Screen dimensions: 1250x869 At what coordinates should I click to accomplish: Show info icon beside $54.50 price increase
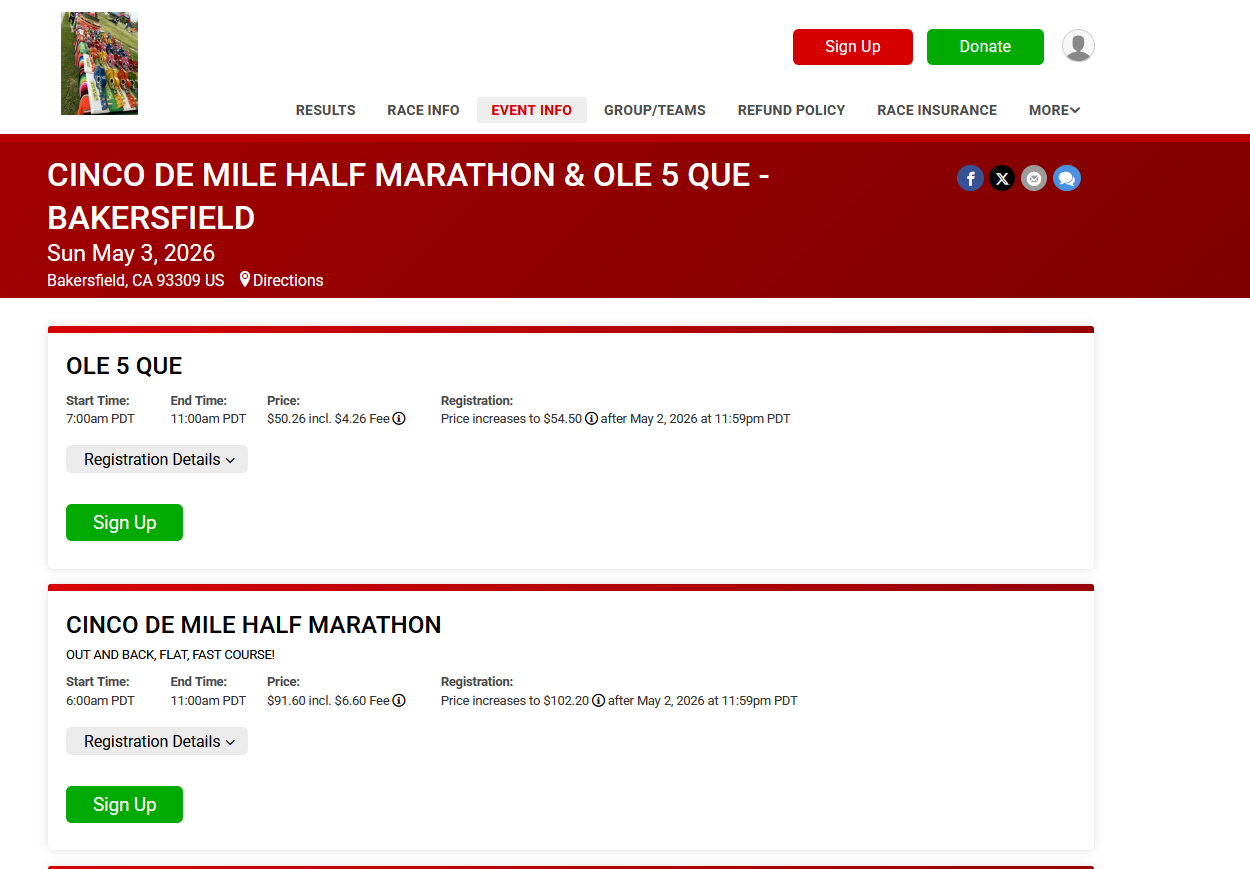coord(591,419)
